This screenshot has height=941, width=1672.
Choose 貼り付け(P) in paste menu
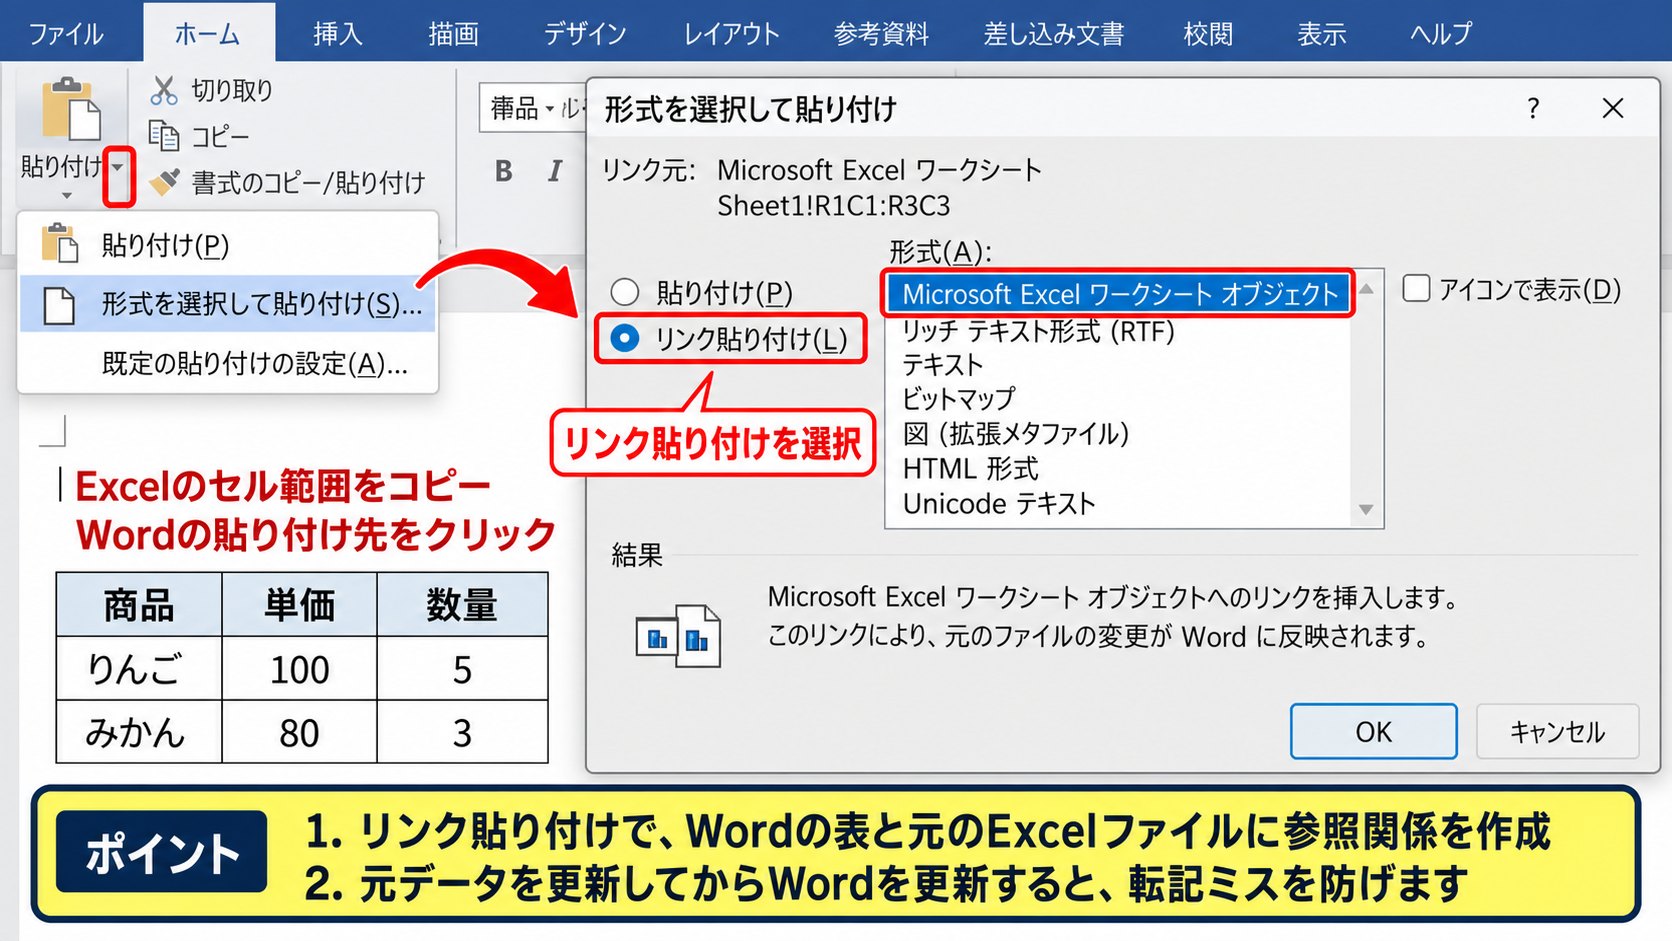[228, 245]
